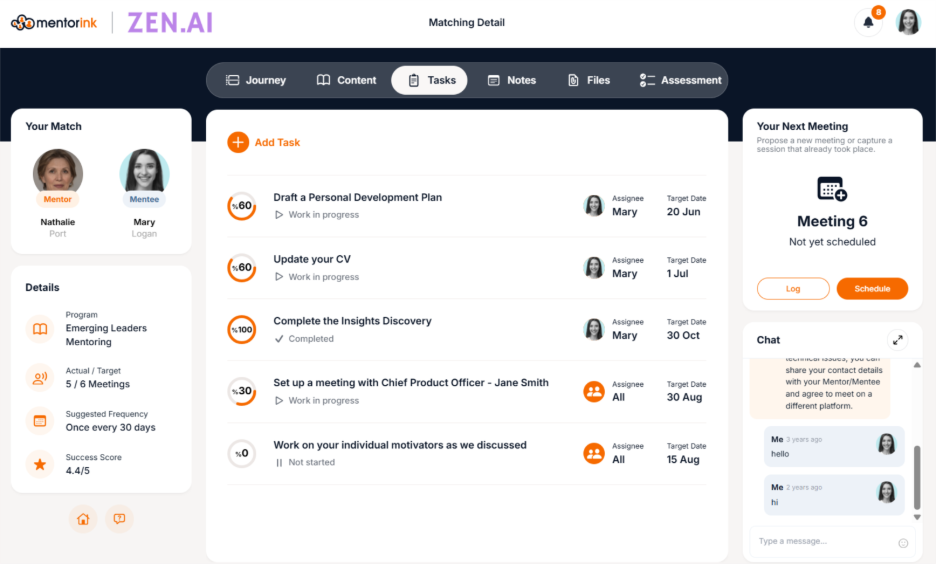
Task: Click the group assignee icon for Jane Smith task
Action: (x=594, y=391)
